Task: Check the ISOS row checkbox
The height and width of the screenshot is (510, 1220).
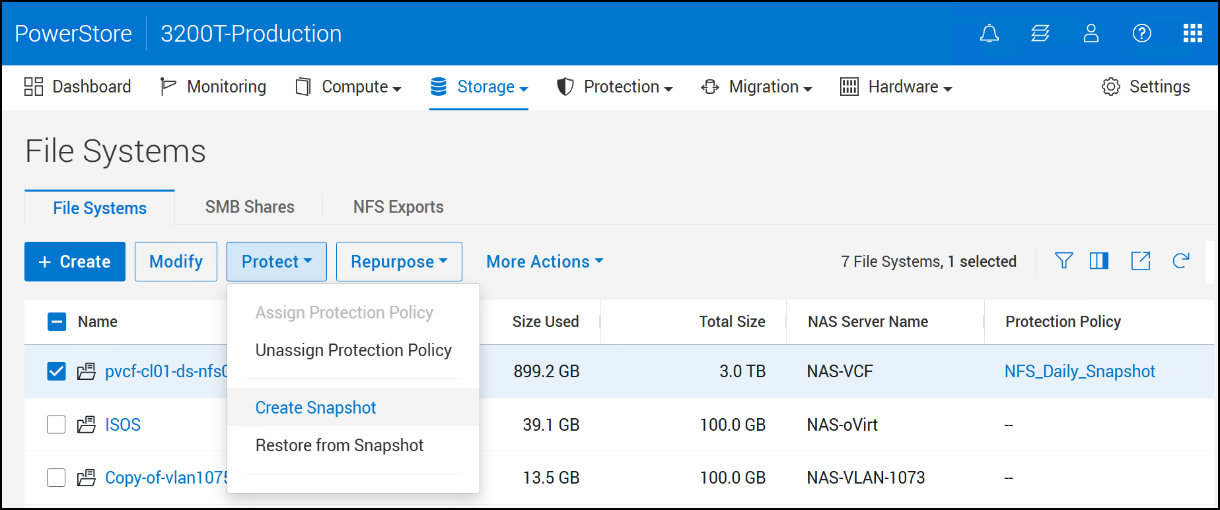Action: (57, 425)
